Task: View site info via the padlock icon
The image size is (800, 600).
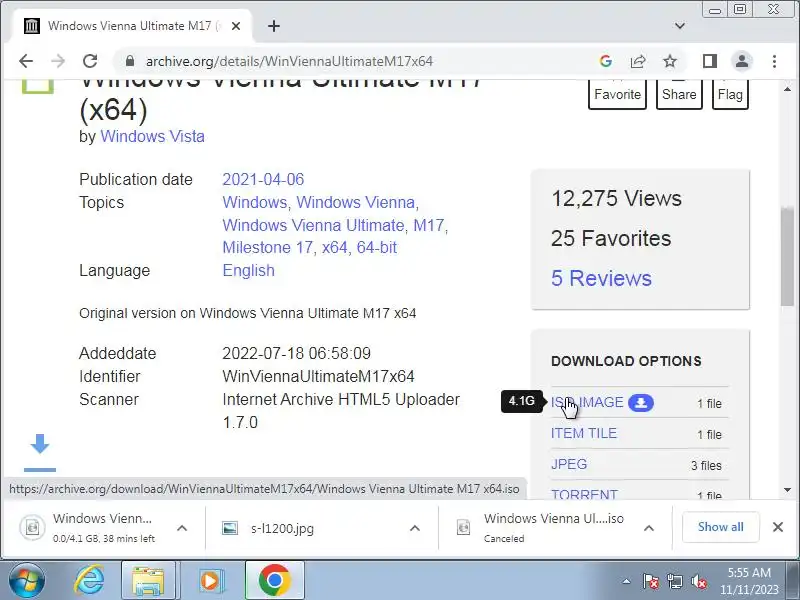Action: pos(130,61)
